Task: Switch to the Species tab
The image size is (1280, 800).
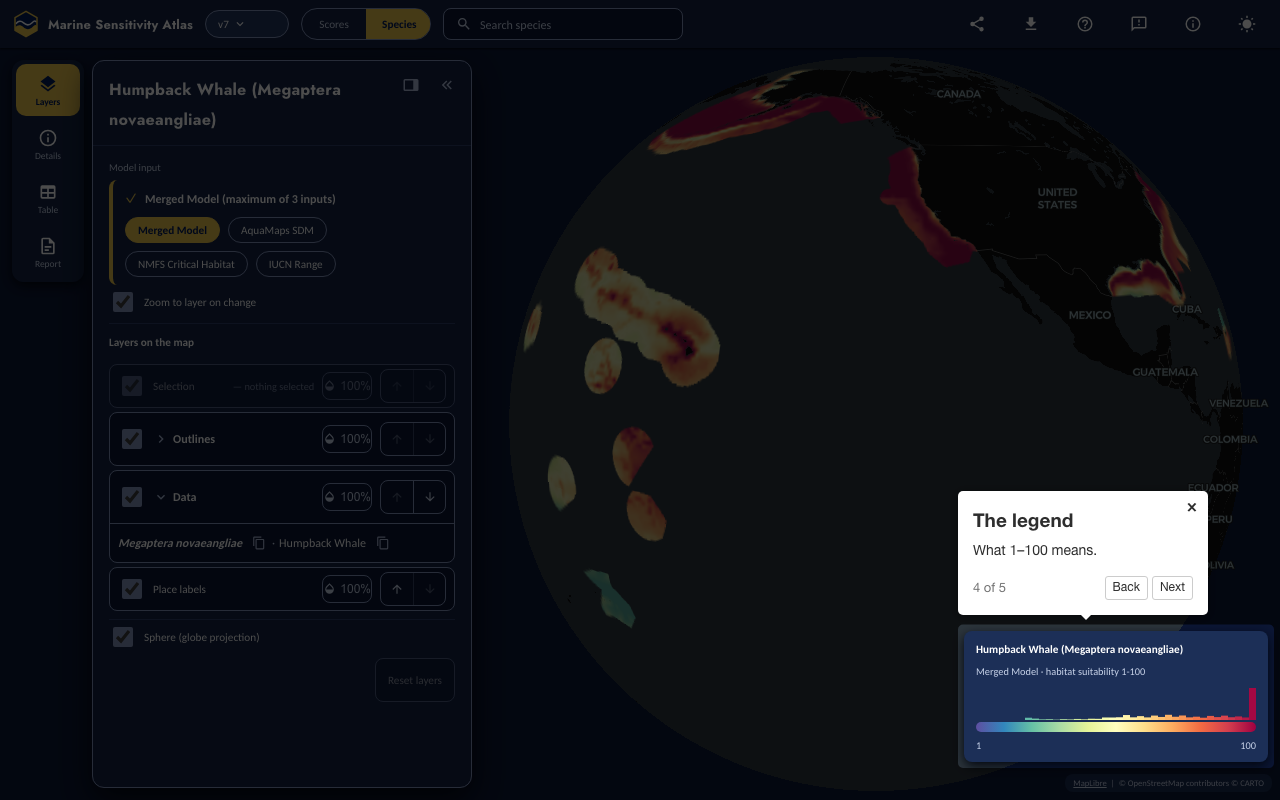Action: point(399,24)
